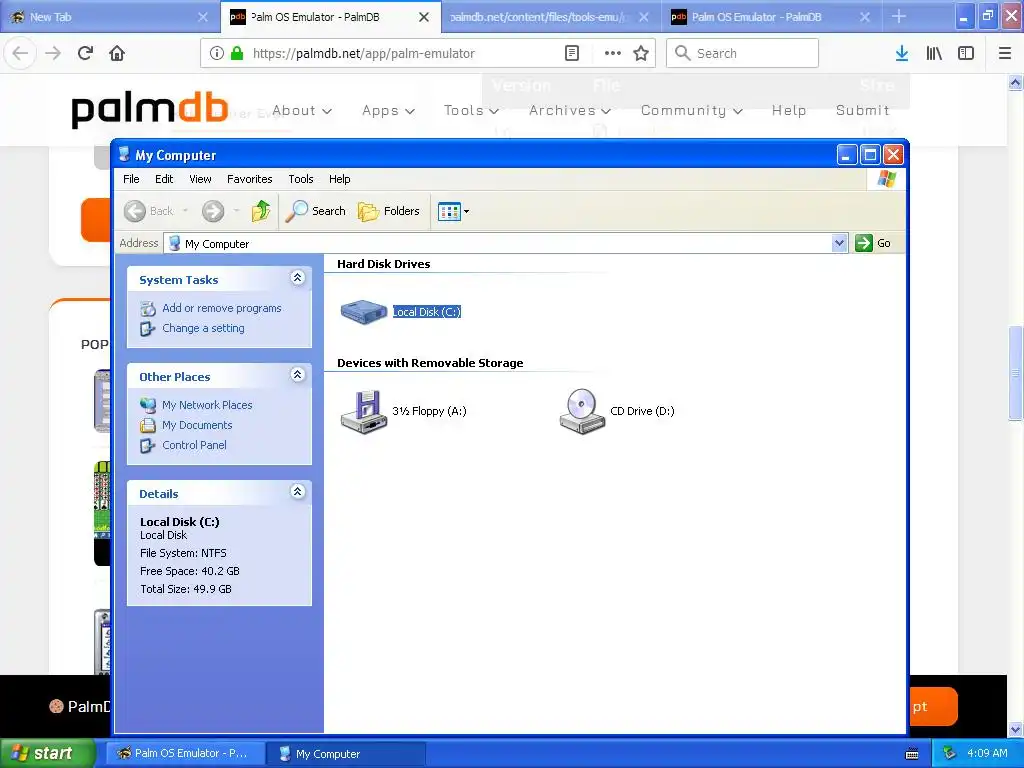Click the My Computer taskbar button
Image resolution: width=1024 pixels, height=768 pixels.
point(347,754)
